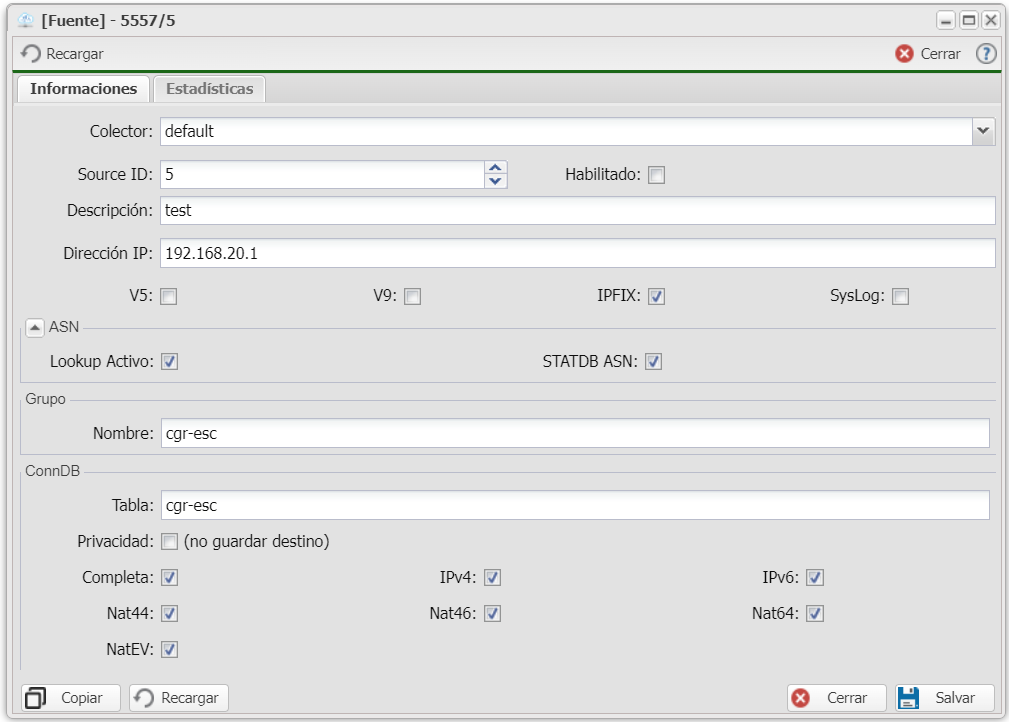Click the top toolbar Recargar icon
The height and width of the screenshot is (722, 1009).
pos(31,54)
